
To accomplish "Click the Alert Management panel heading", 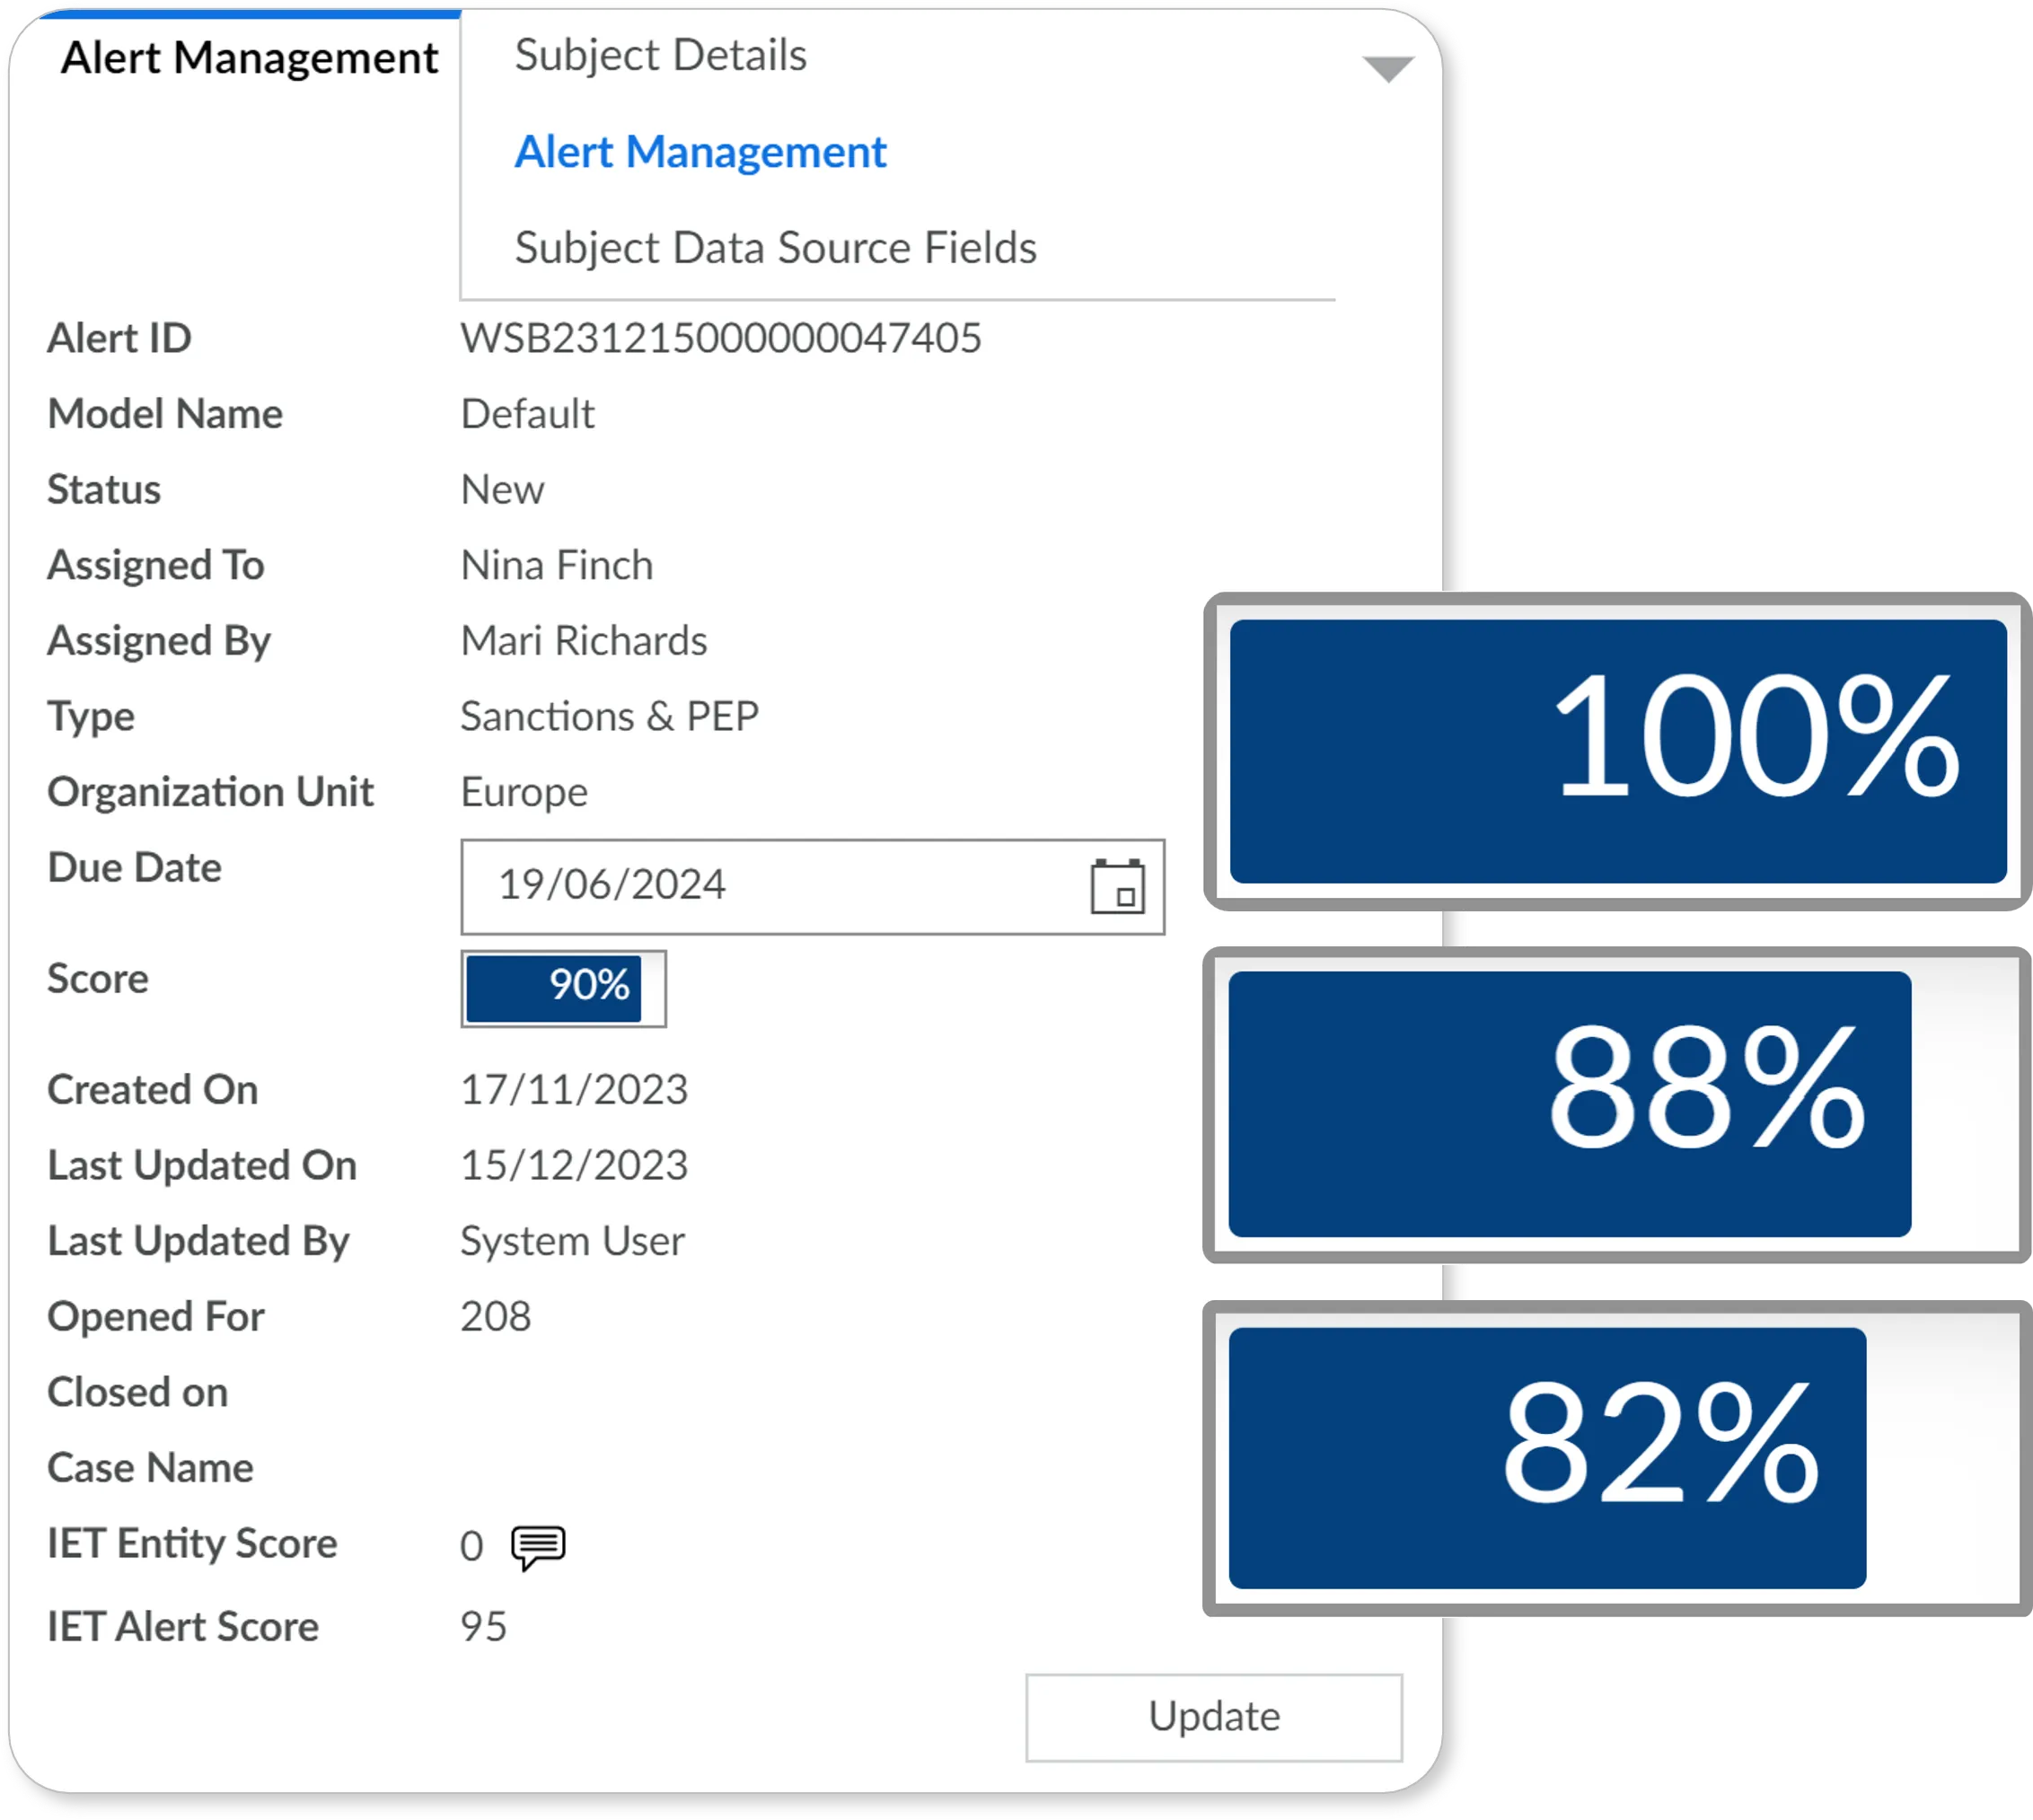I will pos(249,58).
